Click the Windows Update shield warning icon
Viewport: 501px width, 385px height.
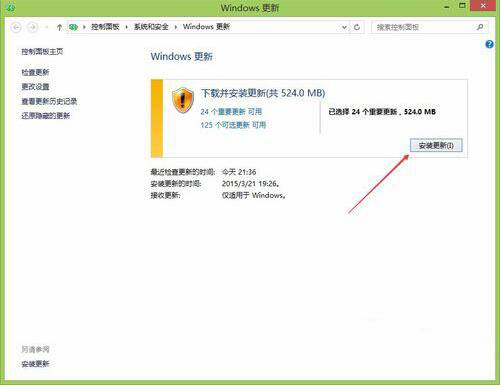[183, 100]
